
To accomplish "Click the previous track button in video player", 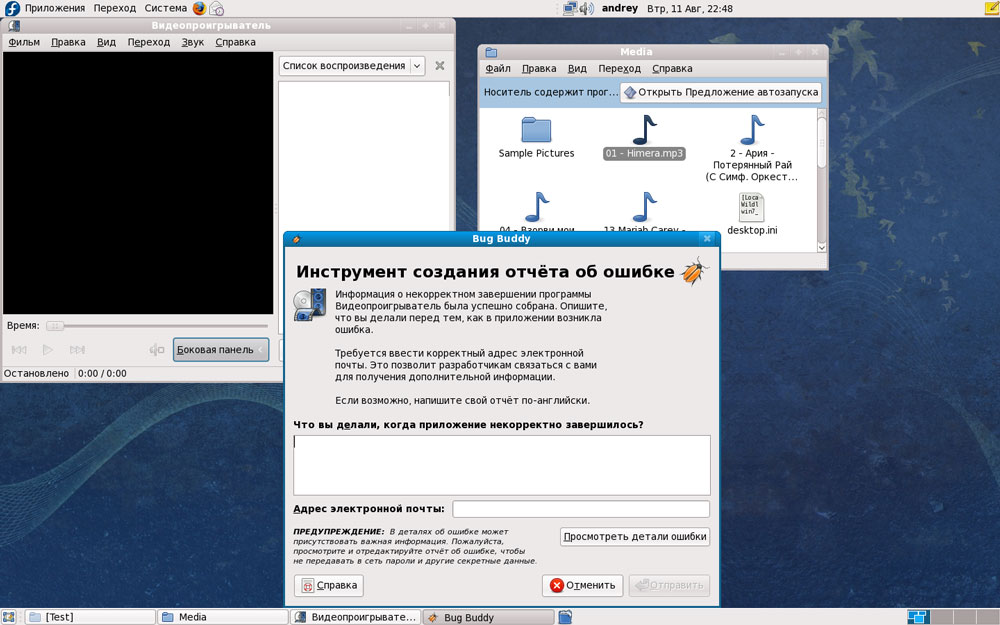I will coord(19,349).
